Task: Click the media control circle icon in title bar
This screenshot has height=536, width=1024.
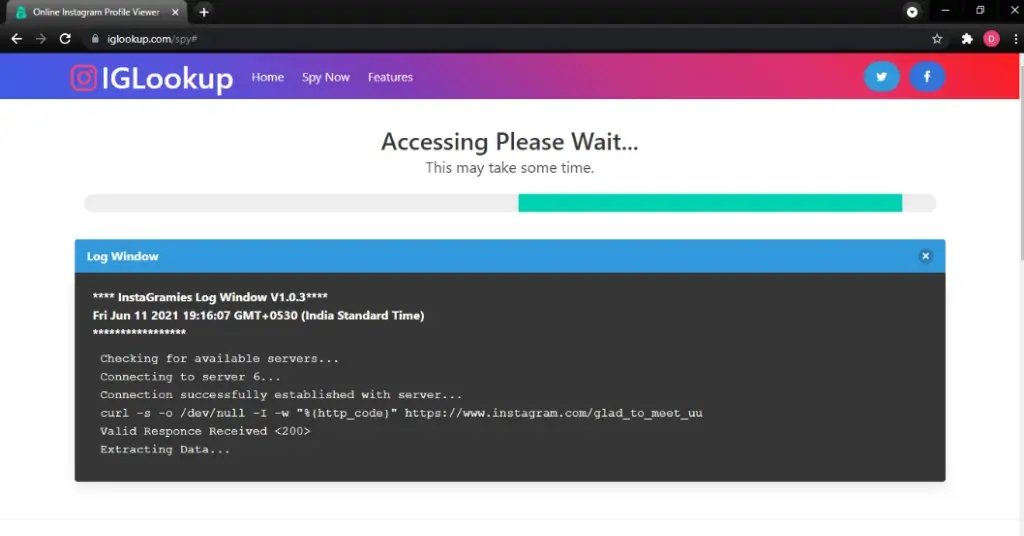Action: 912,12
